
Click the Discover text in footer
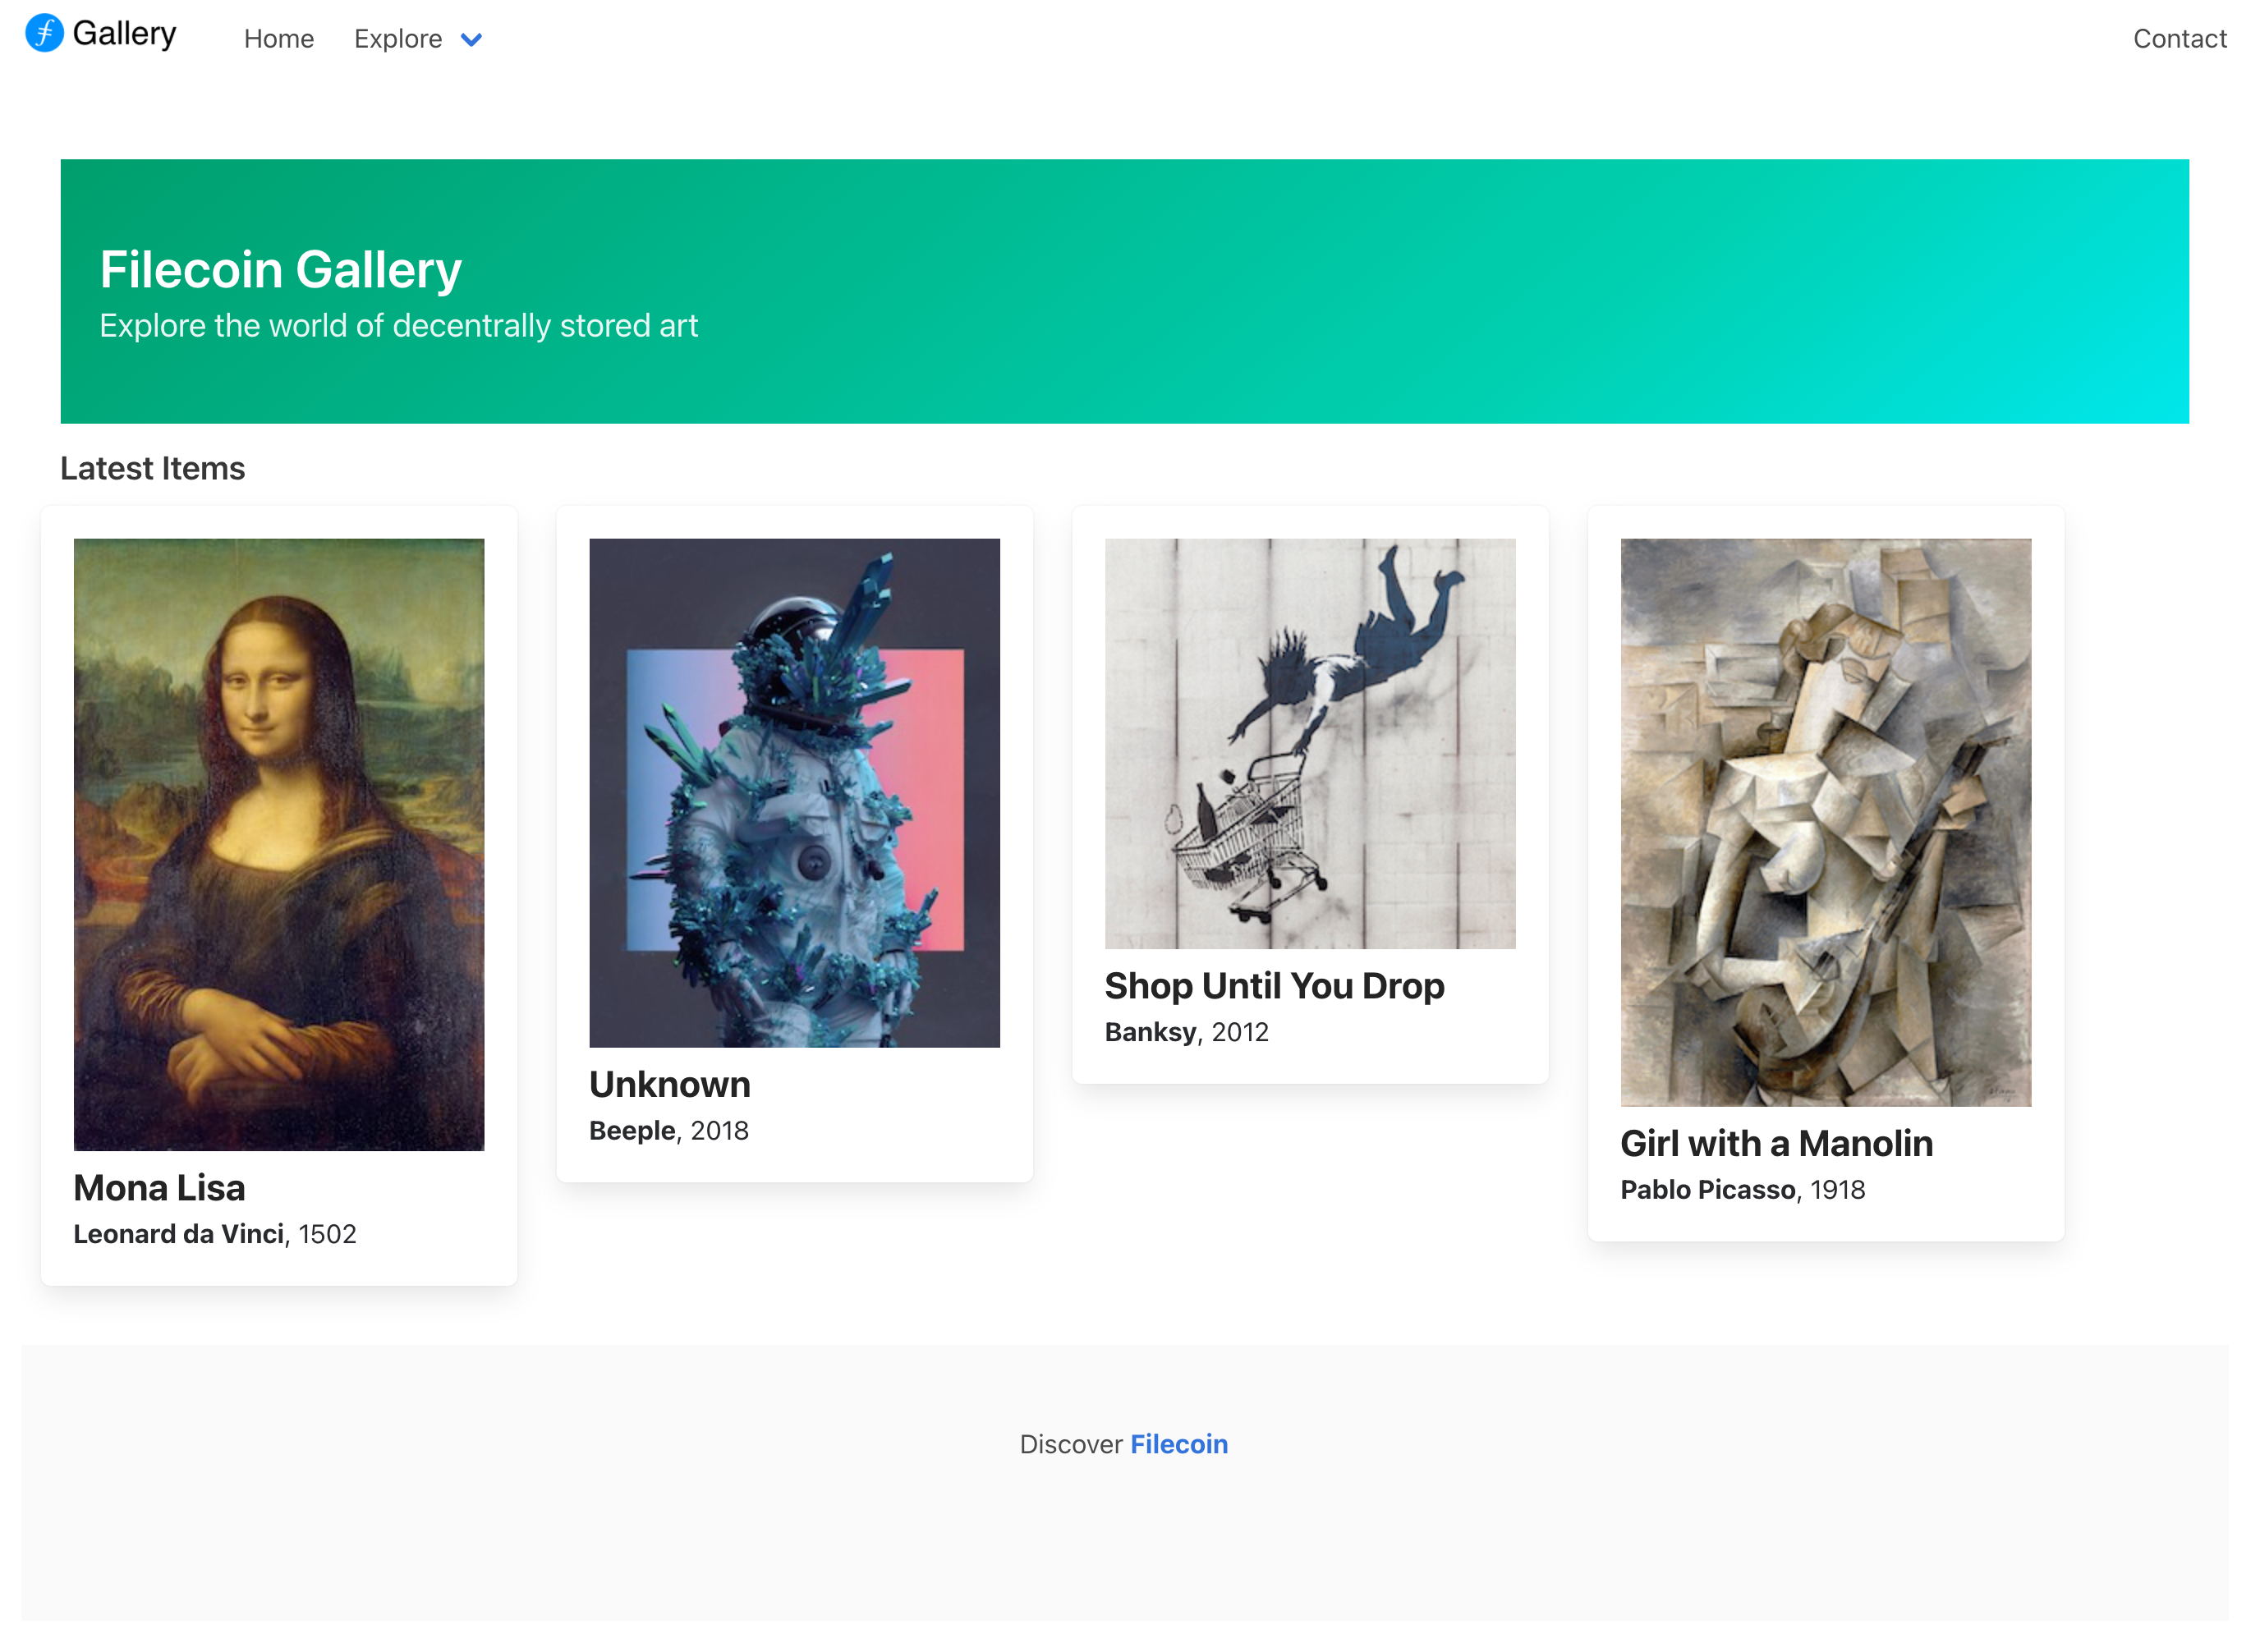tap(1072, 1443)
